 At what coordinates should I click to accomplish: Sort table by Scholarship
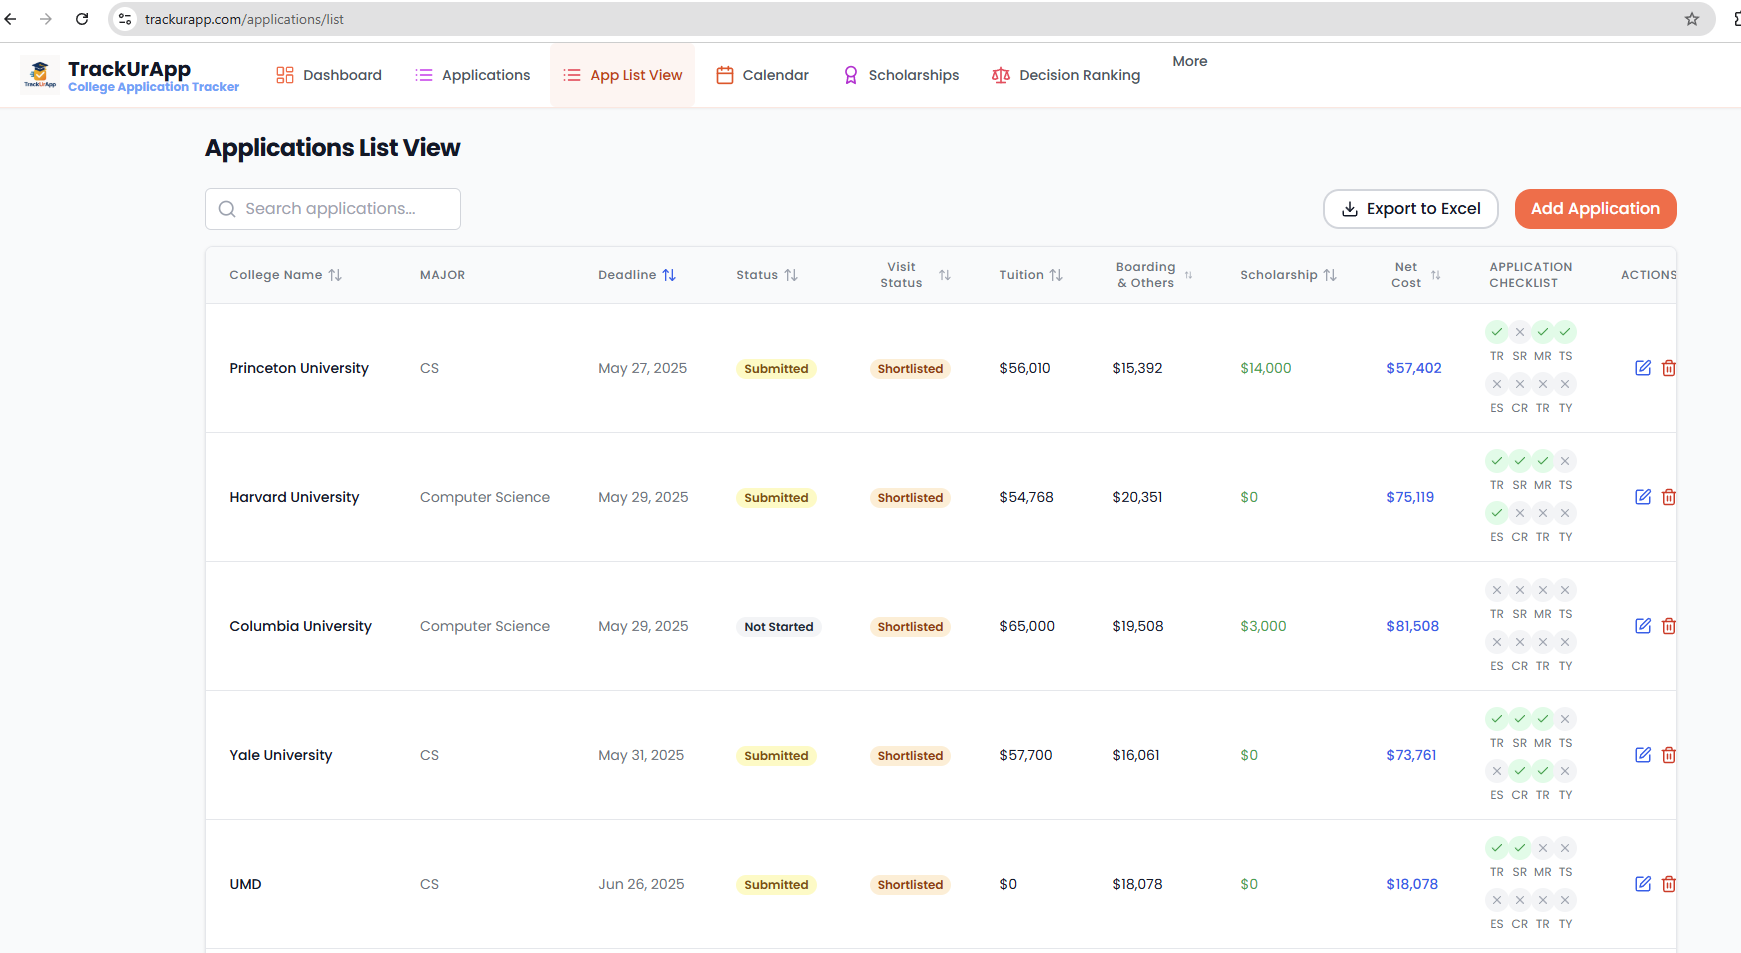(x=1288, y=275)
